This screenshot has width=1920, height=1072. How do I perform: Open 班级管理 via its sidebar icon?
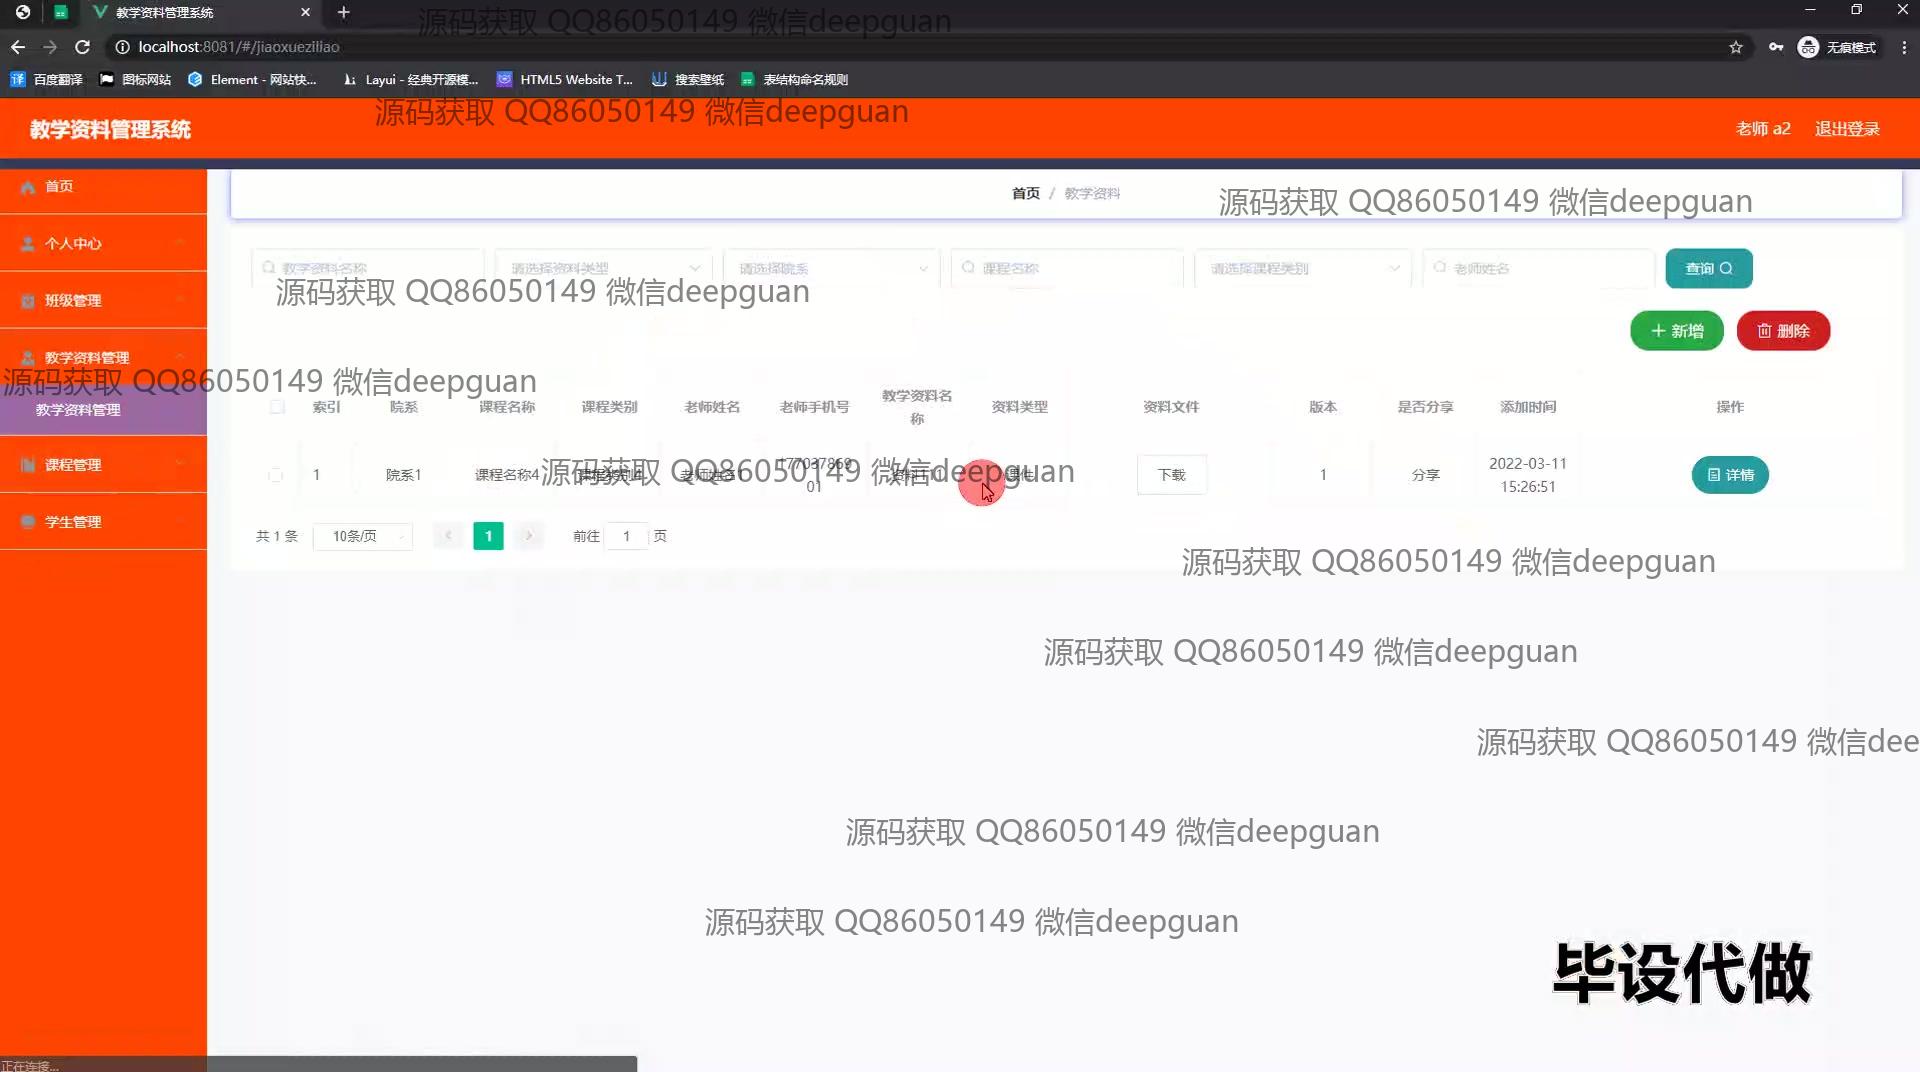(x=25, y=300)
